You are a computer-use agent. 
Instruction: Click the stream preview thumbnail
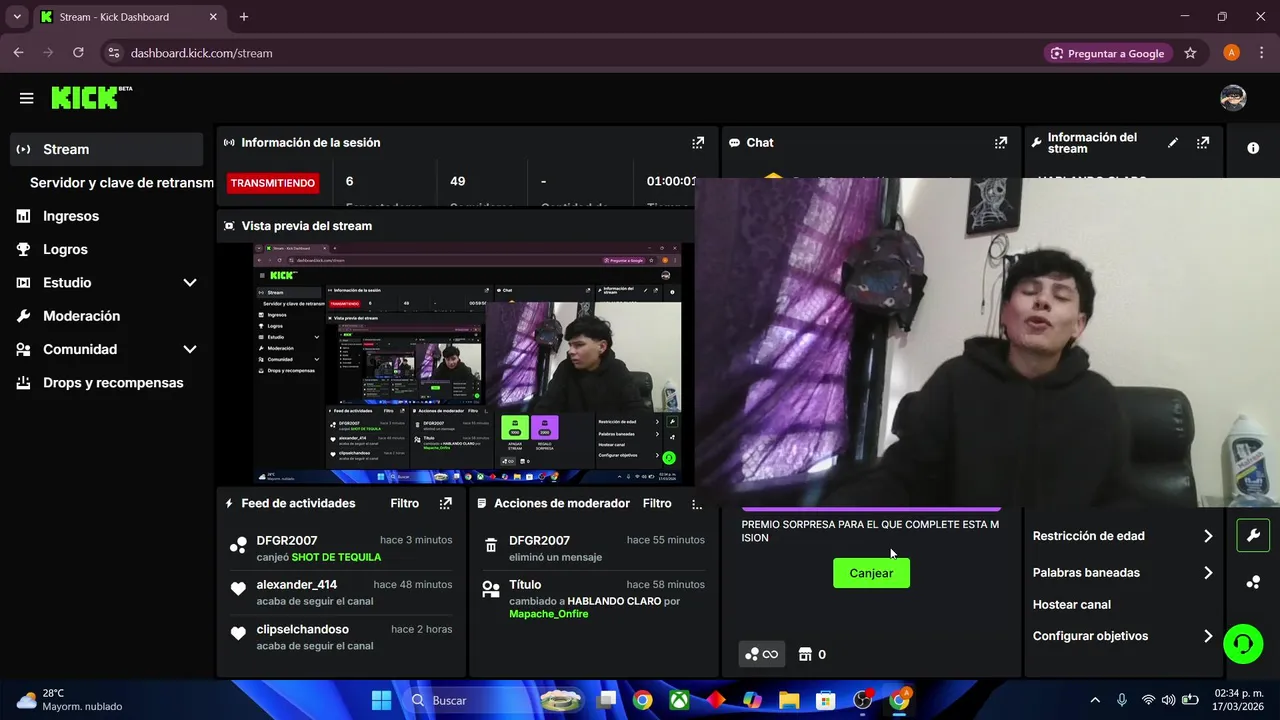click(x=468, y=364)
